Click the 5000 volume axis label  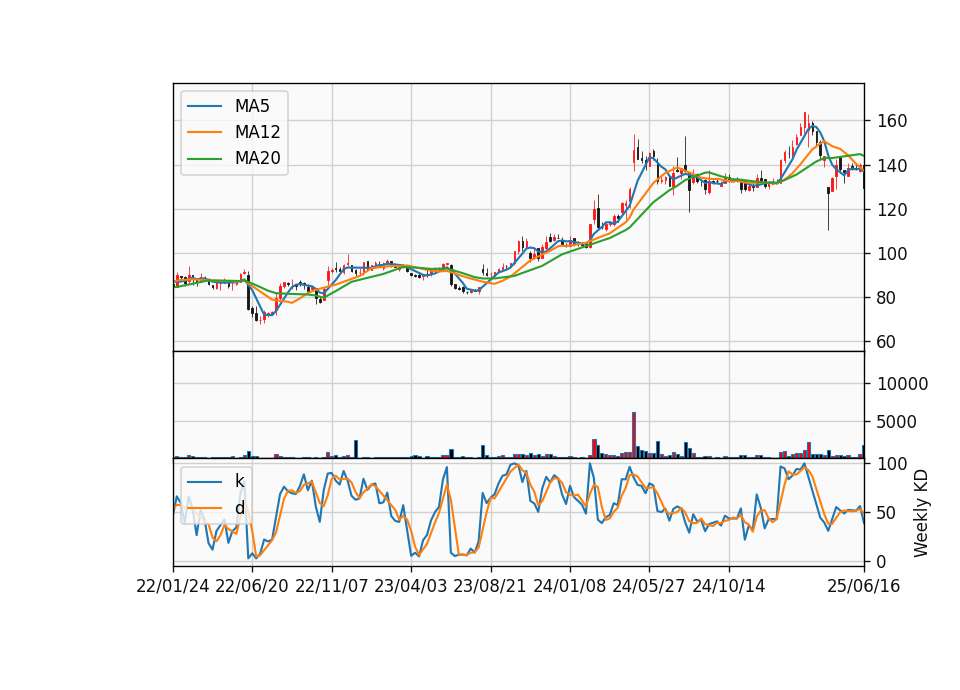[x=898, y=422]
